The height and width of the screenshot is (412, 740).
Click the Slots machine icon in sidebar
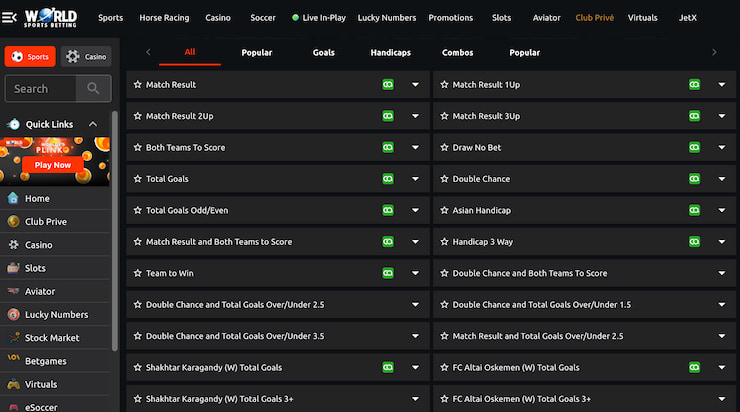pyautogui.click(x=13, y=268)
